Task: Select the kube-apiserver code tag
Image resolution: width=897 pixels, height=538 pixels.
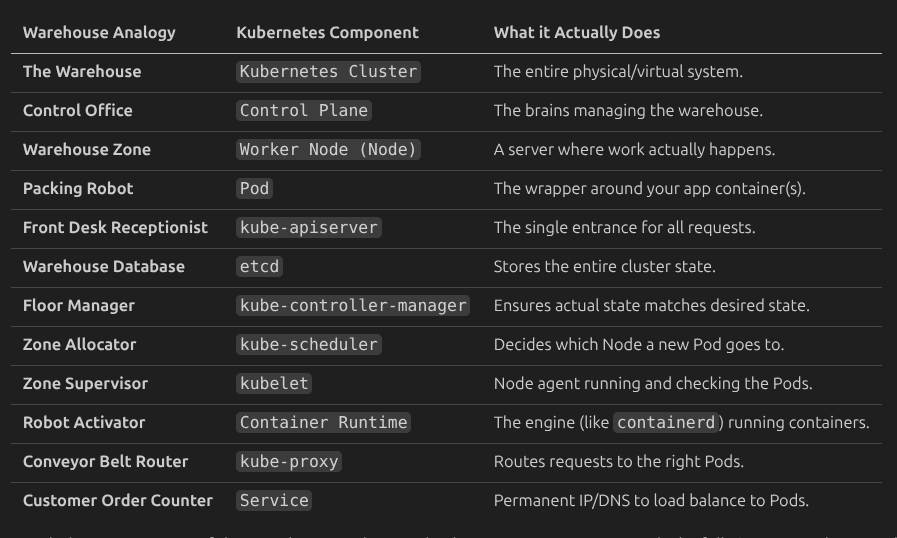Action: (309, 228)
